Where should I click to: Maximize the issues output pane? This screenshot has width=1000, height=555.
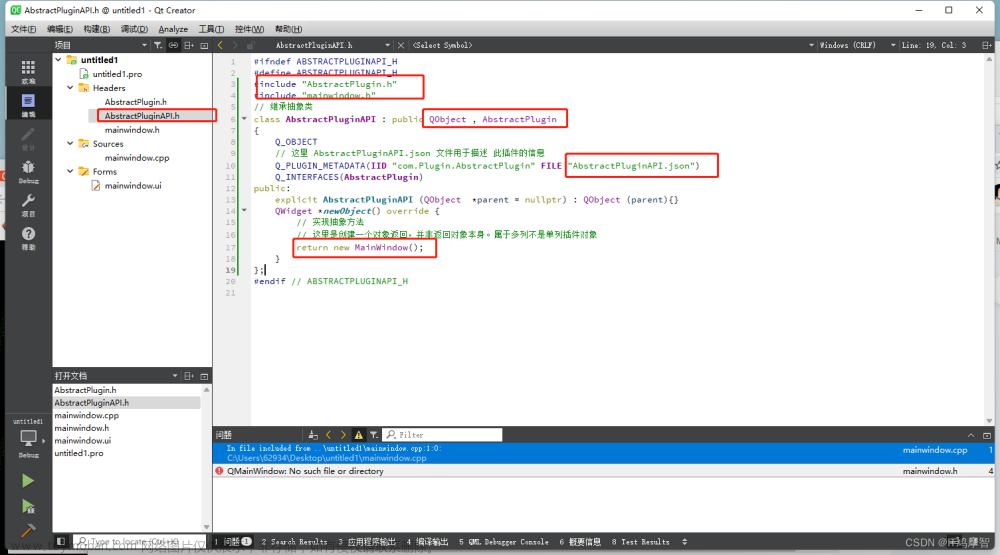pos(971,435)
